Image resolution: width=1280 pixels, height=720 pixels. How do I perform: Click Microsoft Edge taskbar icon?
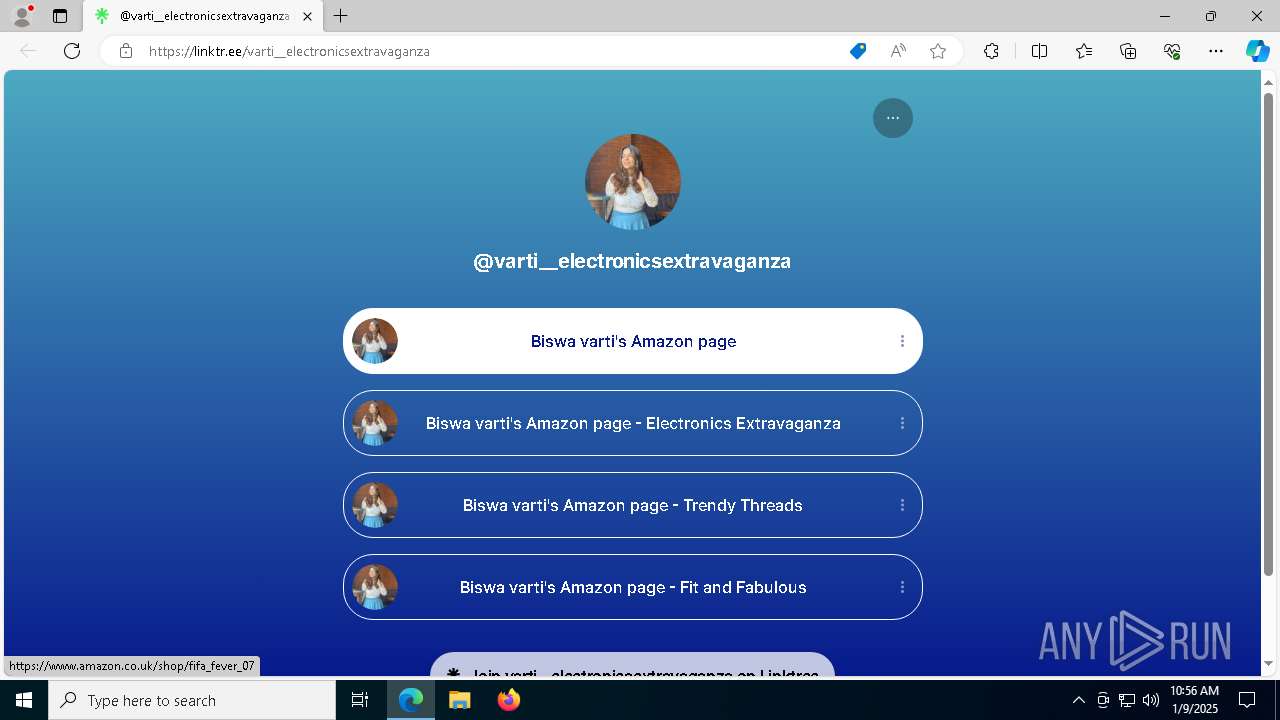(x=411, y=700)
